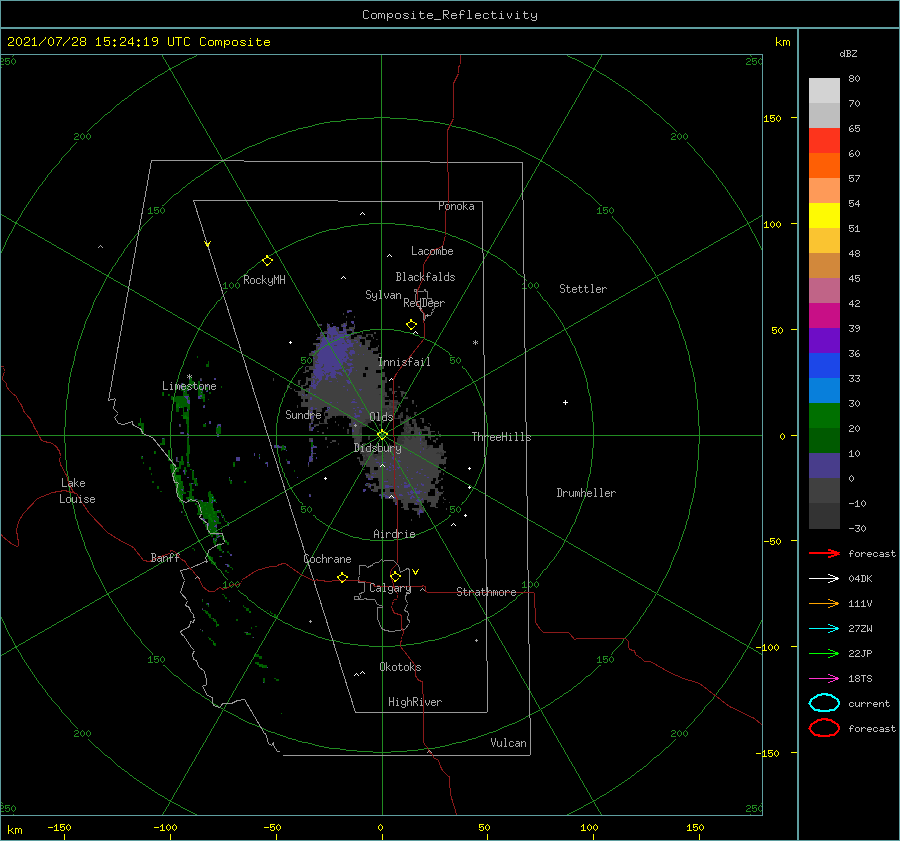Screen dimensions: 900x841
Task: Click the Airdrie label
Action: [x=394, y=534]
